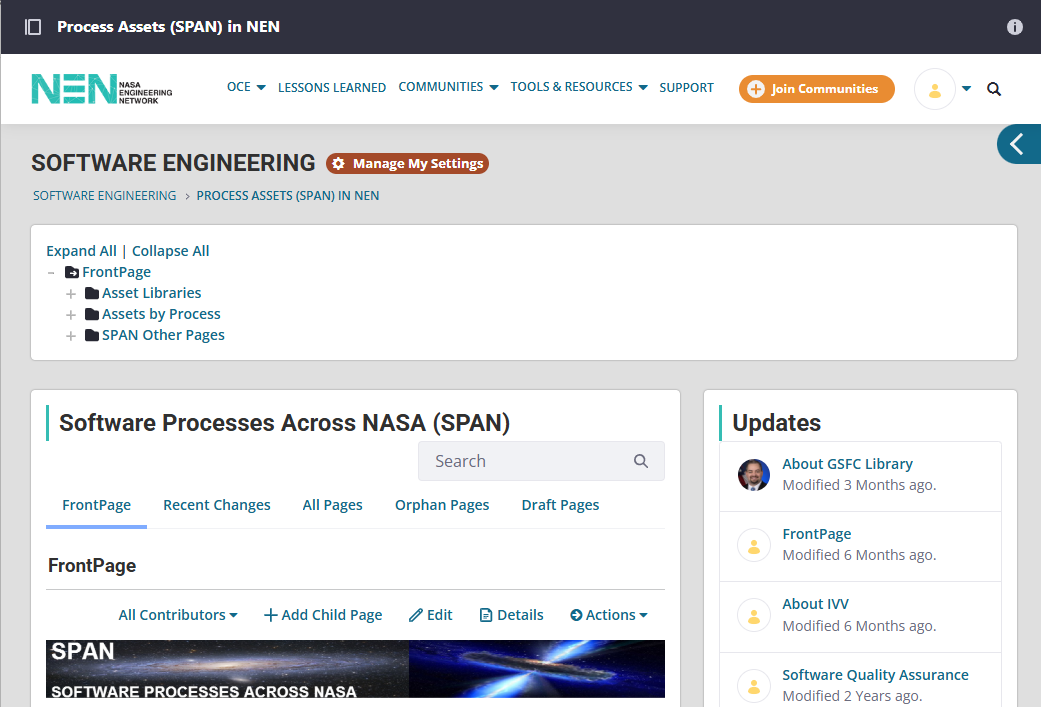Click the info icon in title bar

pos(1014,27)
